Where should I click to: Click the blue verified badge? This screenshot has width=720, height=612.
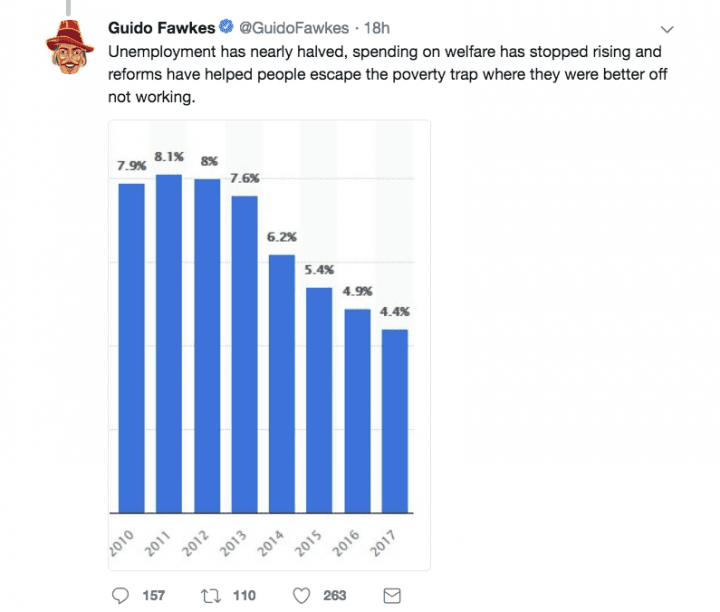click(x=225, y=27)
